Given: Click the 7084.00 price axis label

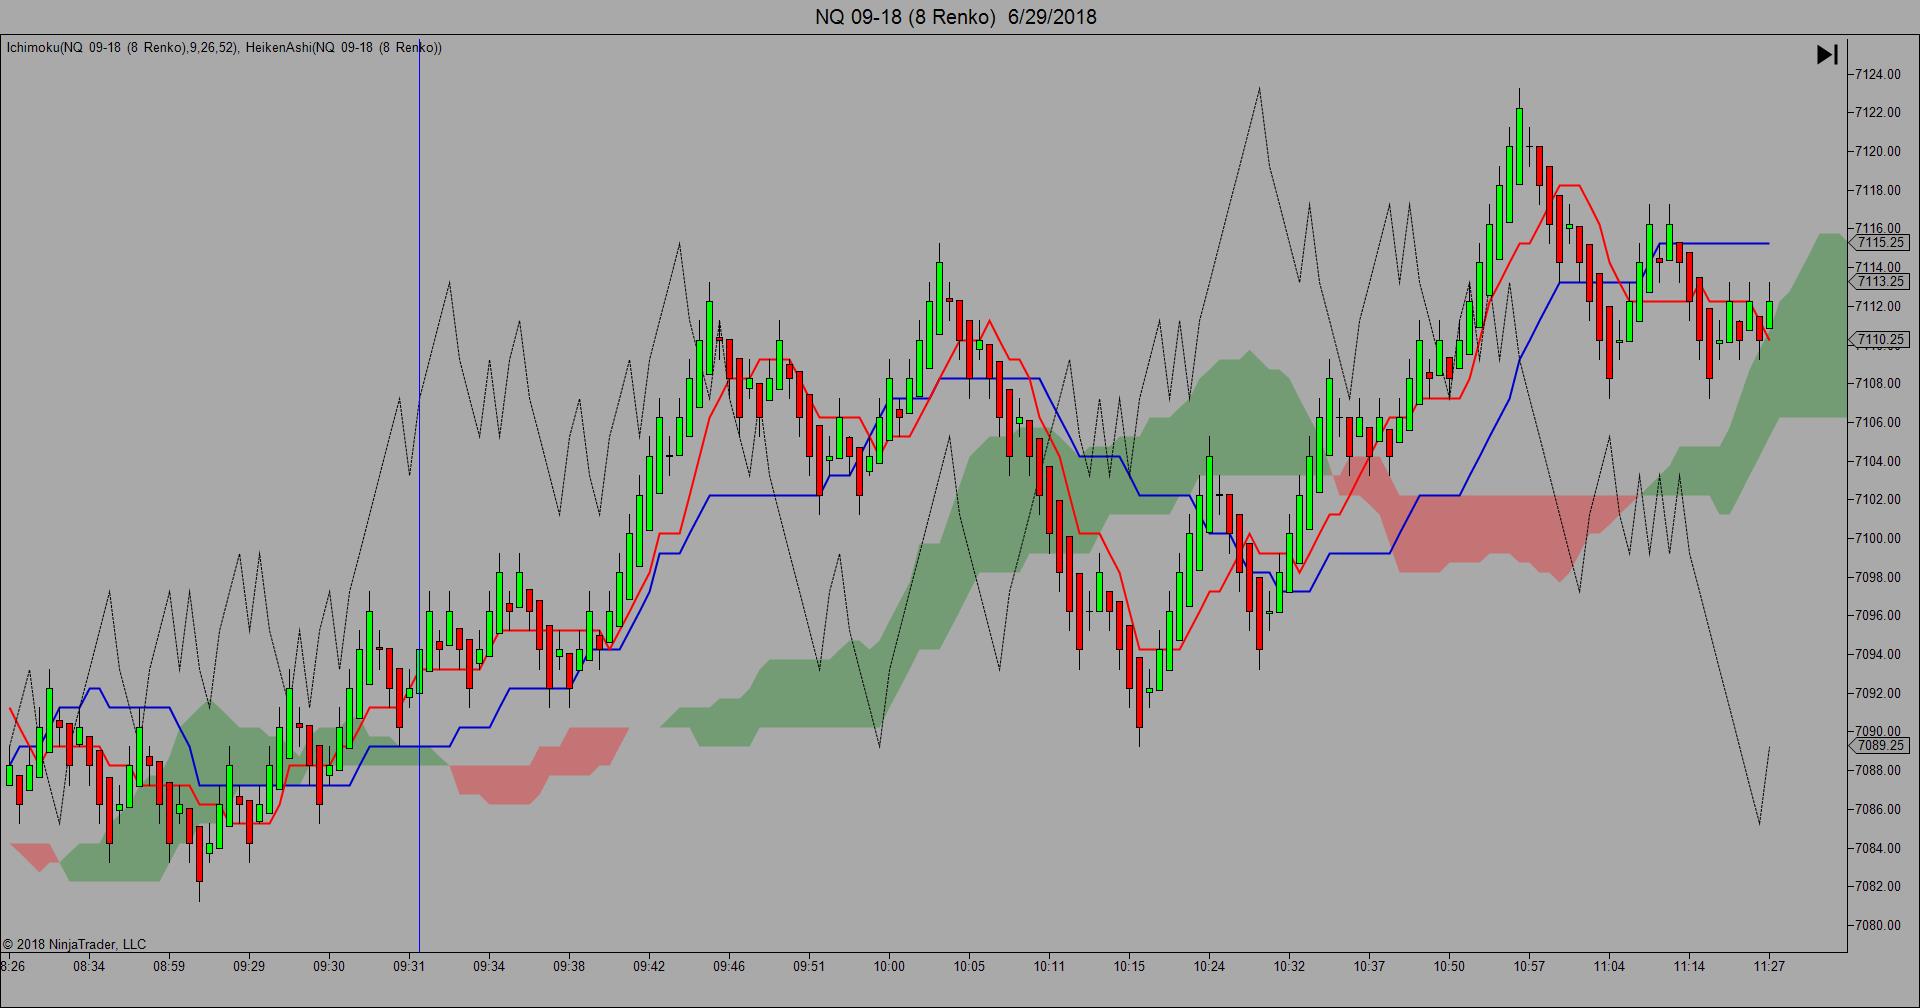Looking at the screenshot, I should pyautogui.click(x=1878, y=848).
